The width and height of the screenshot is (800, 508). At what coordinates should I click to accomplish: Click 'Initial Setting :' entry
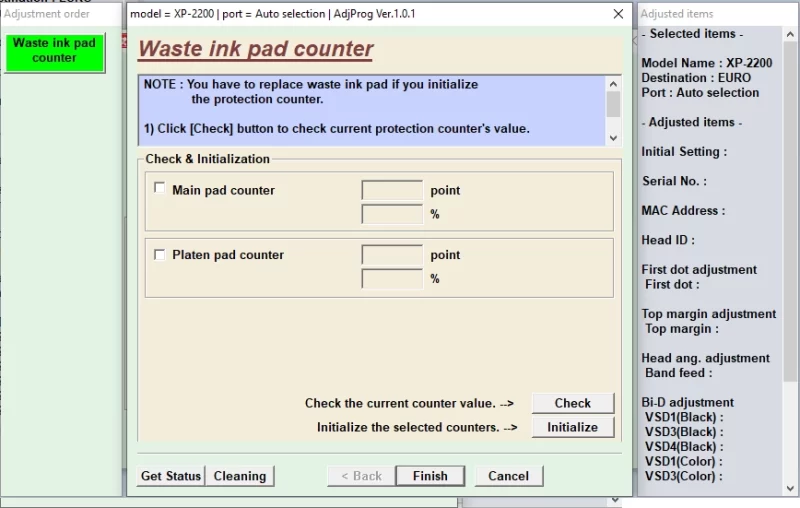684,151
